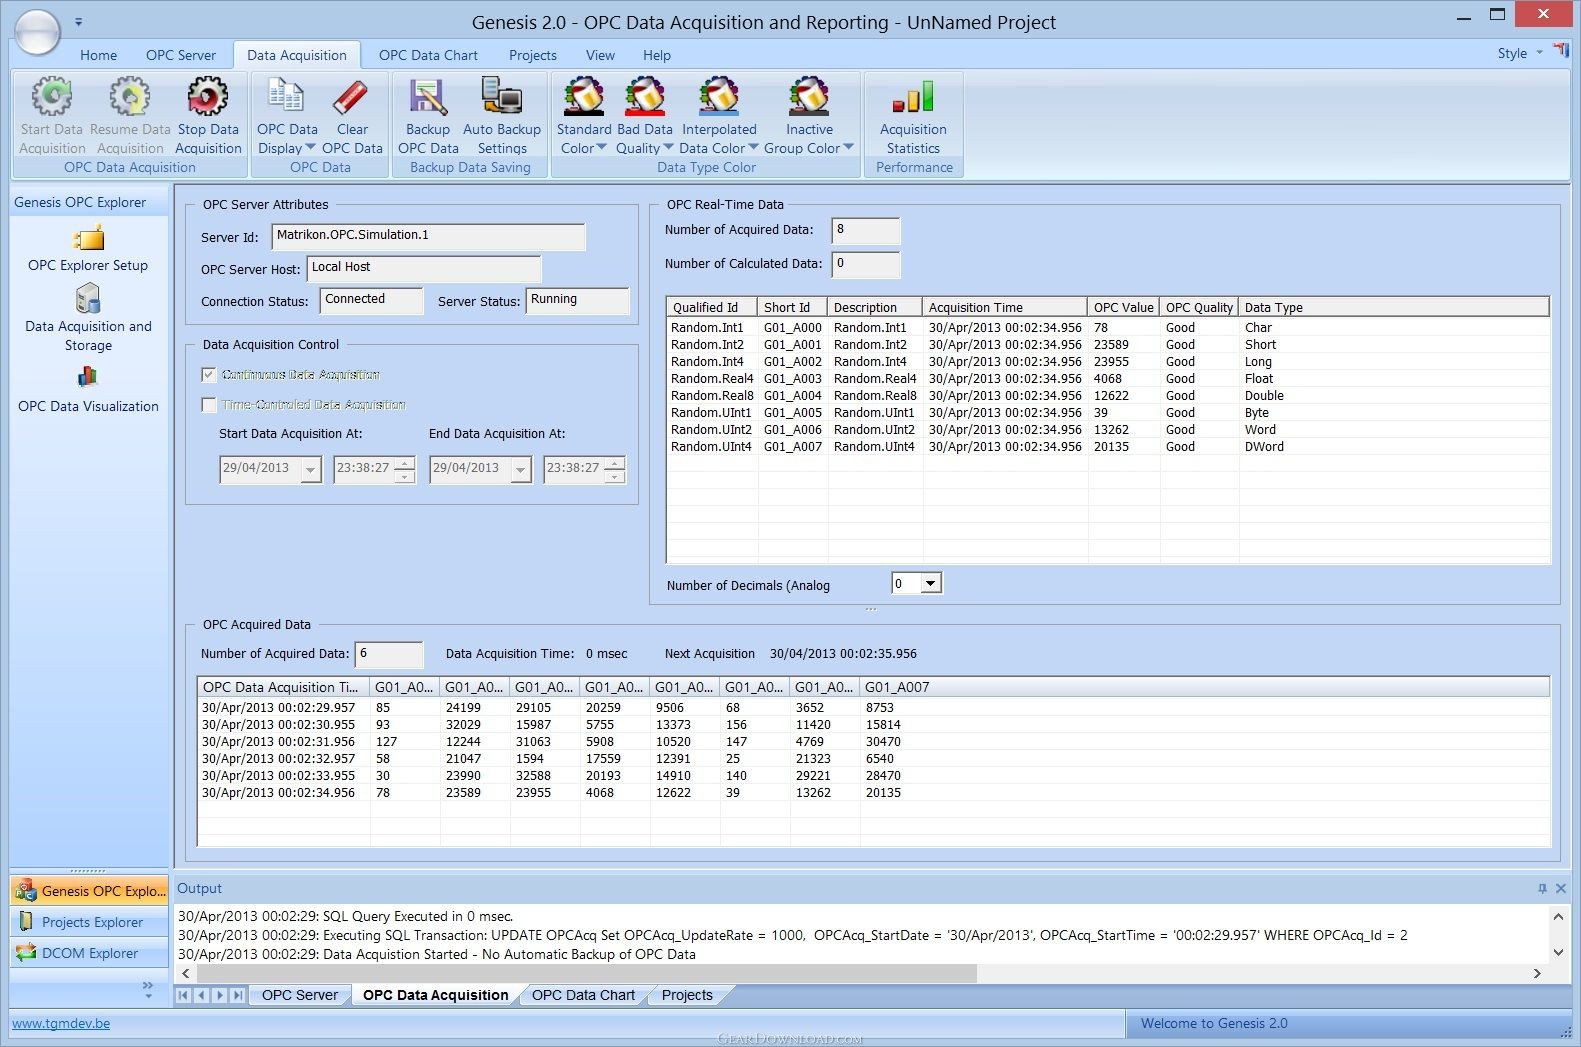This screenshot has height=1047, width=1581.
Task: Click the Interpolated Data Color icon
Action: (719, 97)
